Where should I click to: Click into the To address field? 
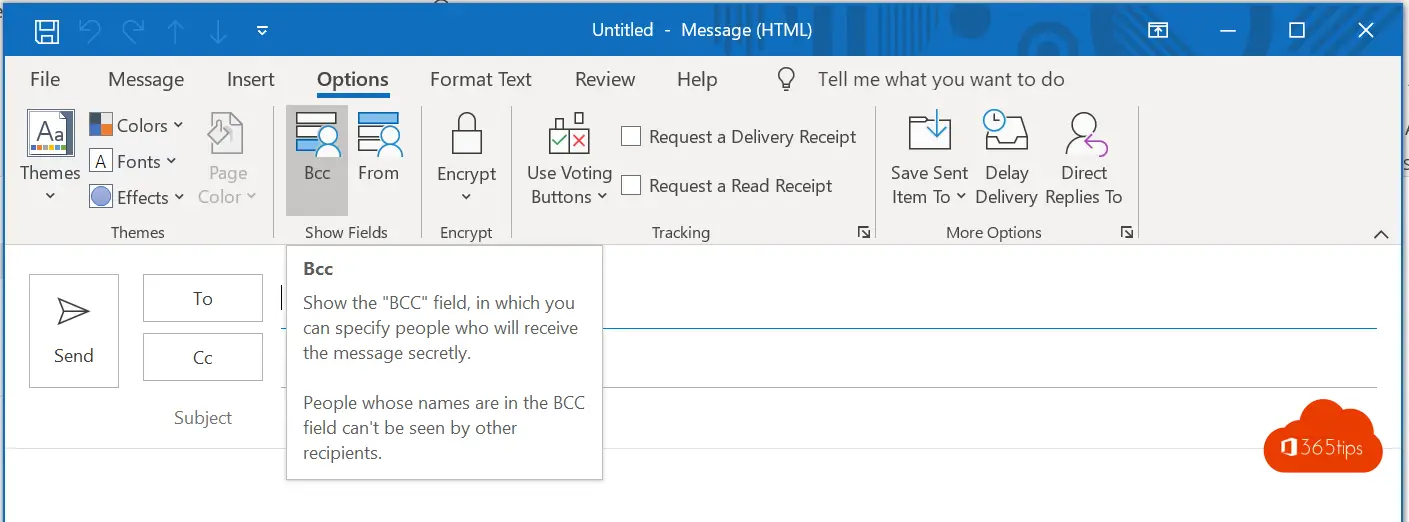click(x=828, y=299)
